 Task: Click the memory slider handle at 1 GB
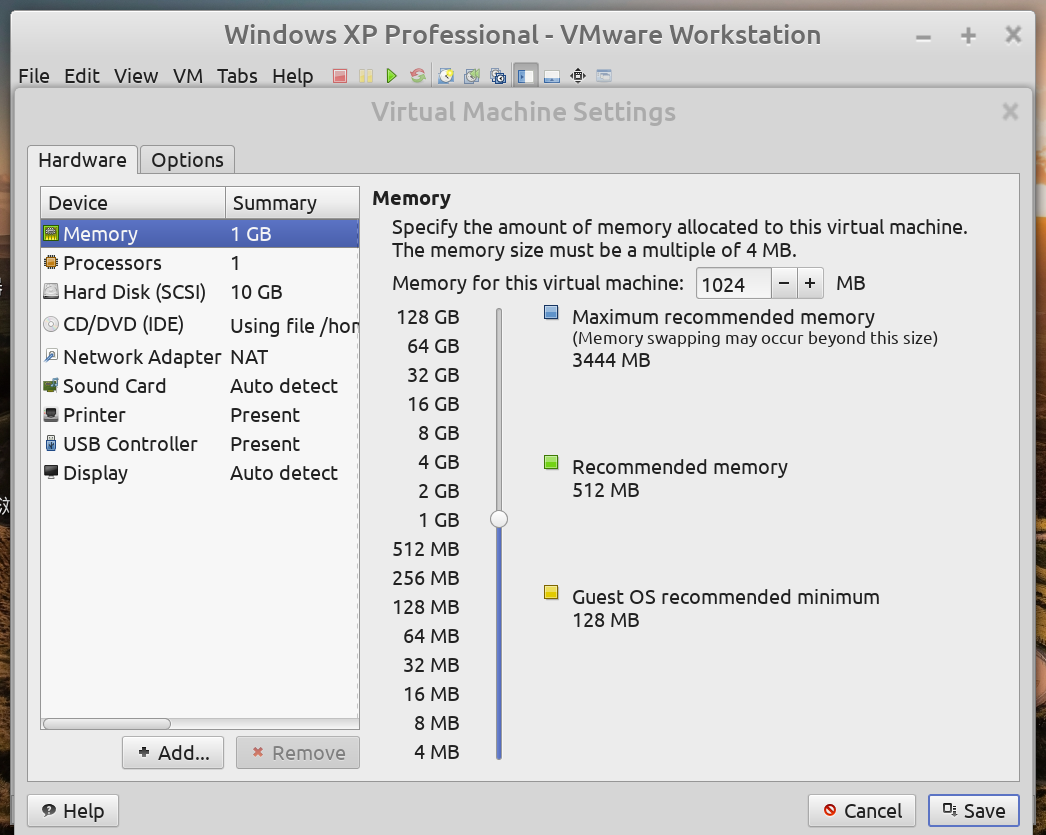[x=499, y=519]
